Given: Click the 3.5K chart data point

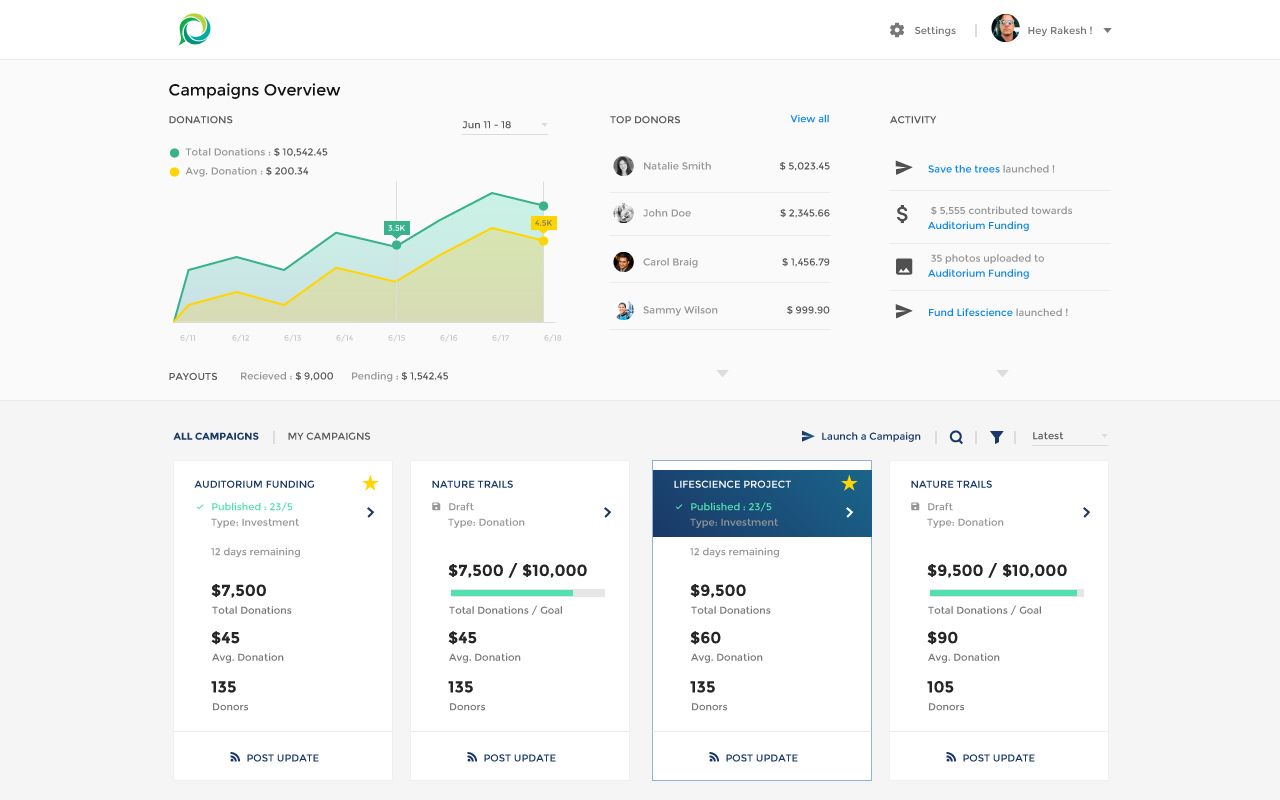Looking at the screenshot, I should tap(396, 245).
